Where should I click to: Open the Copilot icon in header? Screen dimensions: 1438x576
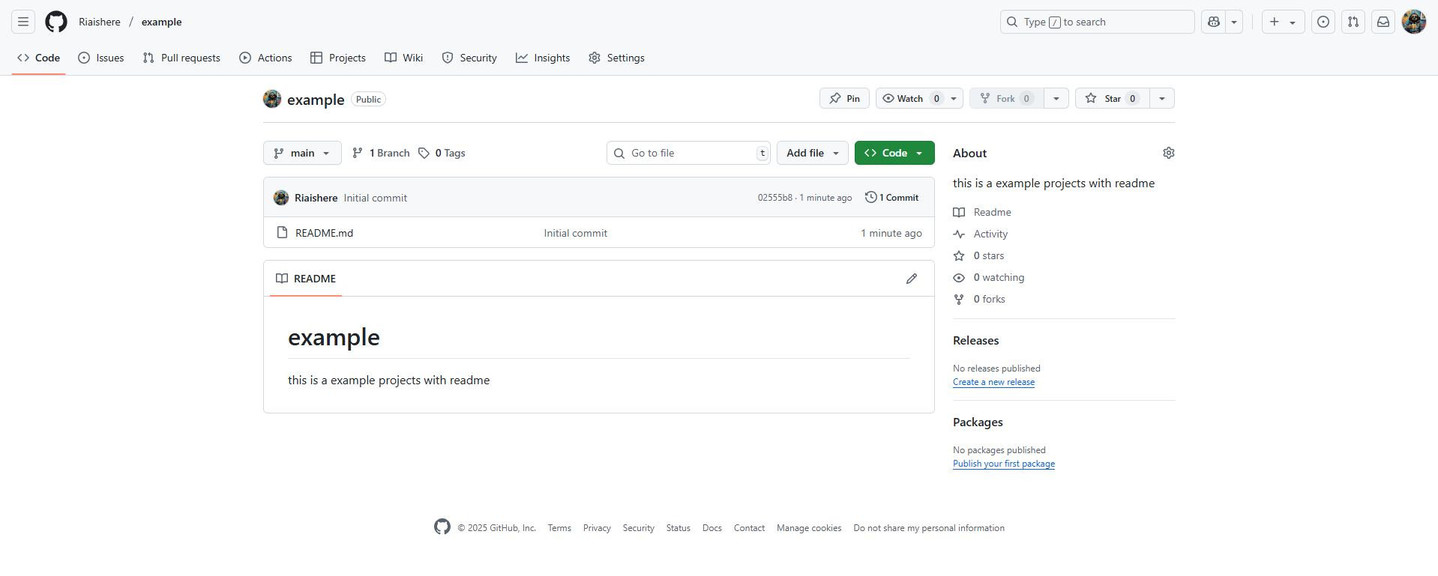1214,22
